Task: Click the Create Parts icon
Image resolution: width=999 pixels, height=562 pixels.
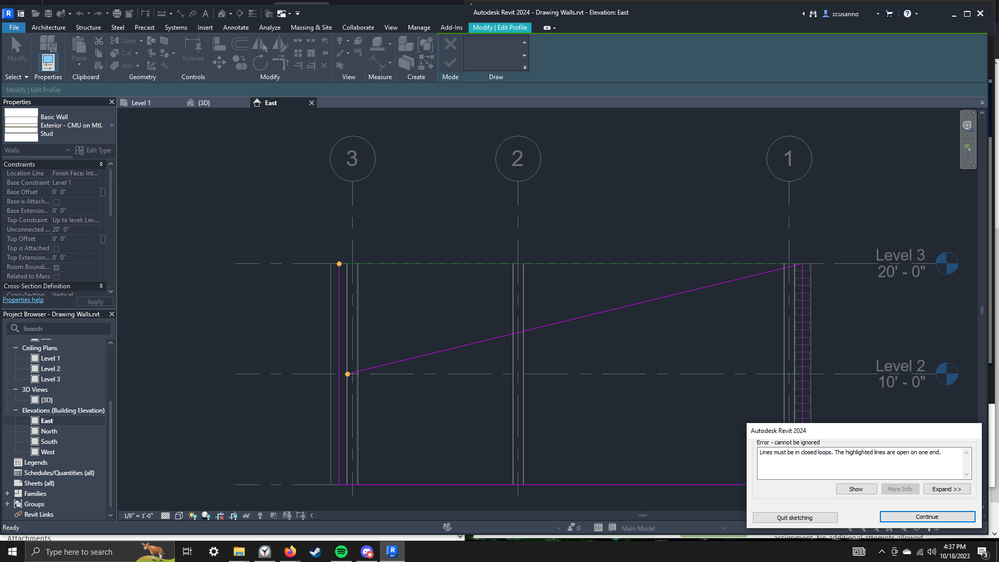Action: click(406, 62)
